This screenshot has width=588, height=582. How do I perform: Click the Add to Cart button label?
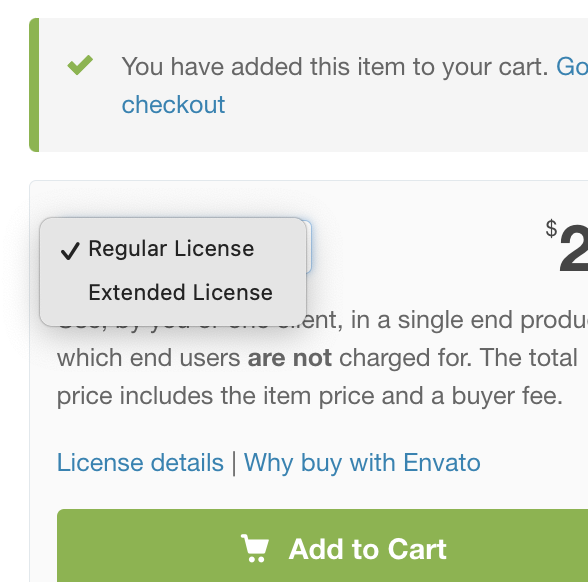tap(368, 549)
